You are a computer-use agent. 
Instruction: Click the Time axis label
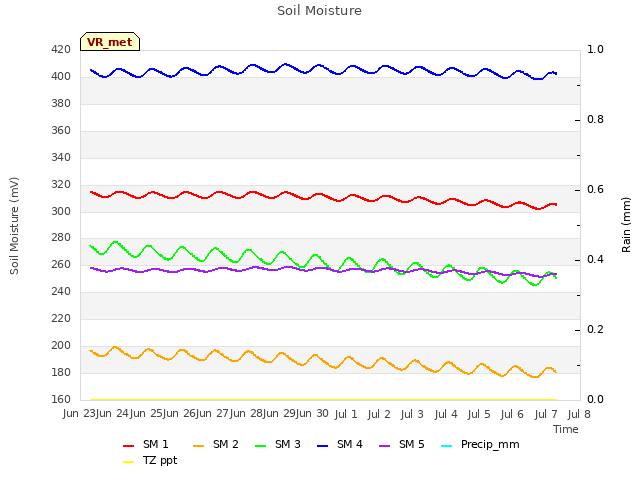(566, 429)
